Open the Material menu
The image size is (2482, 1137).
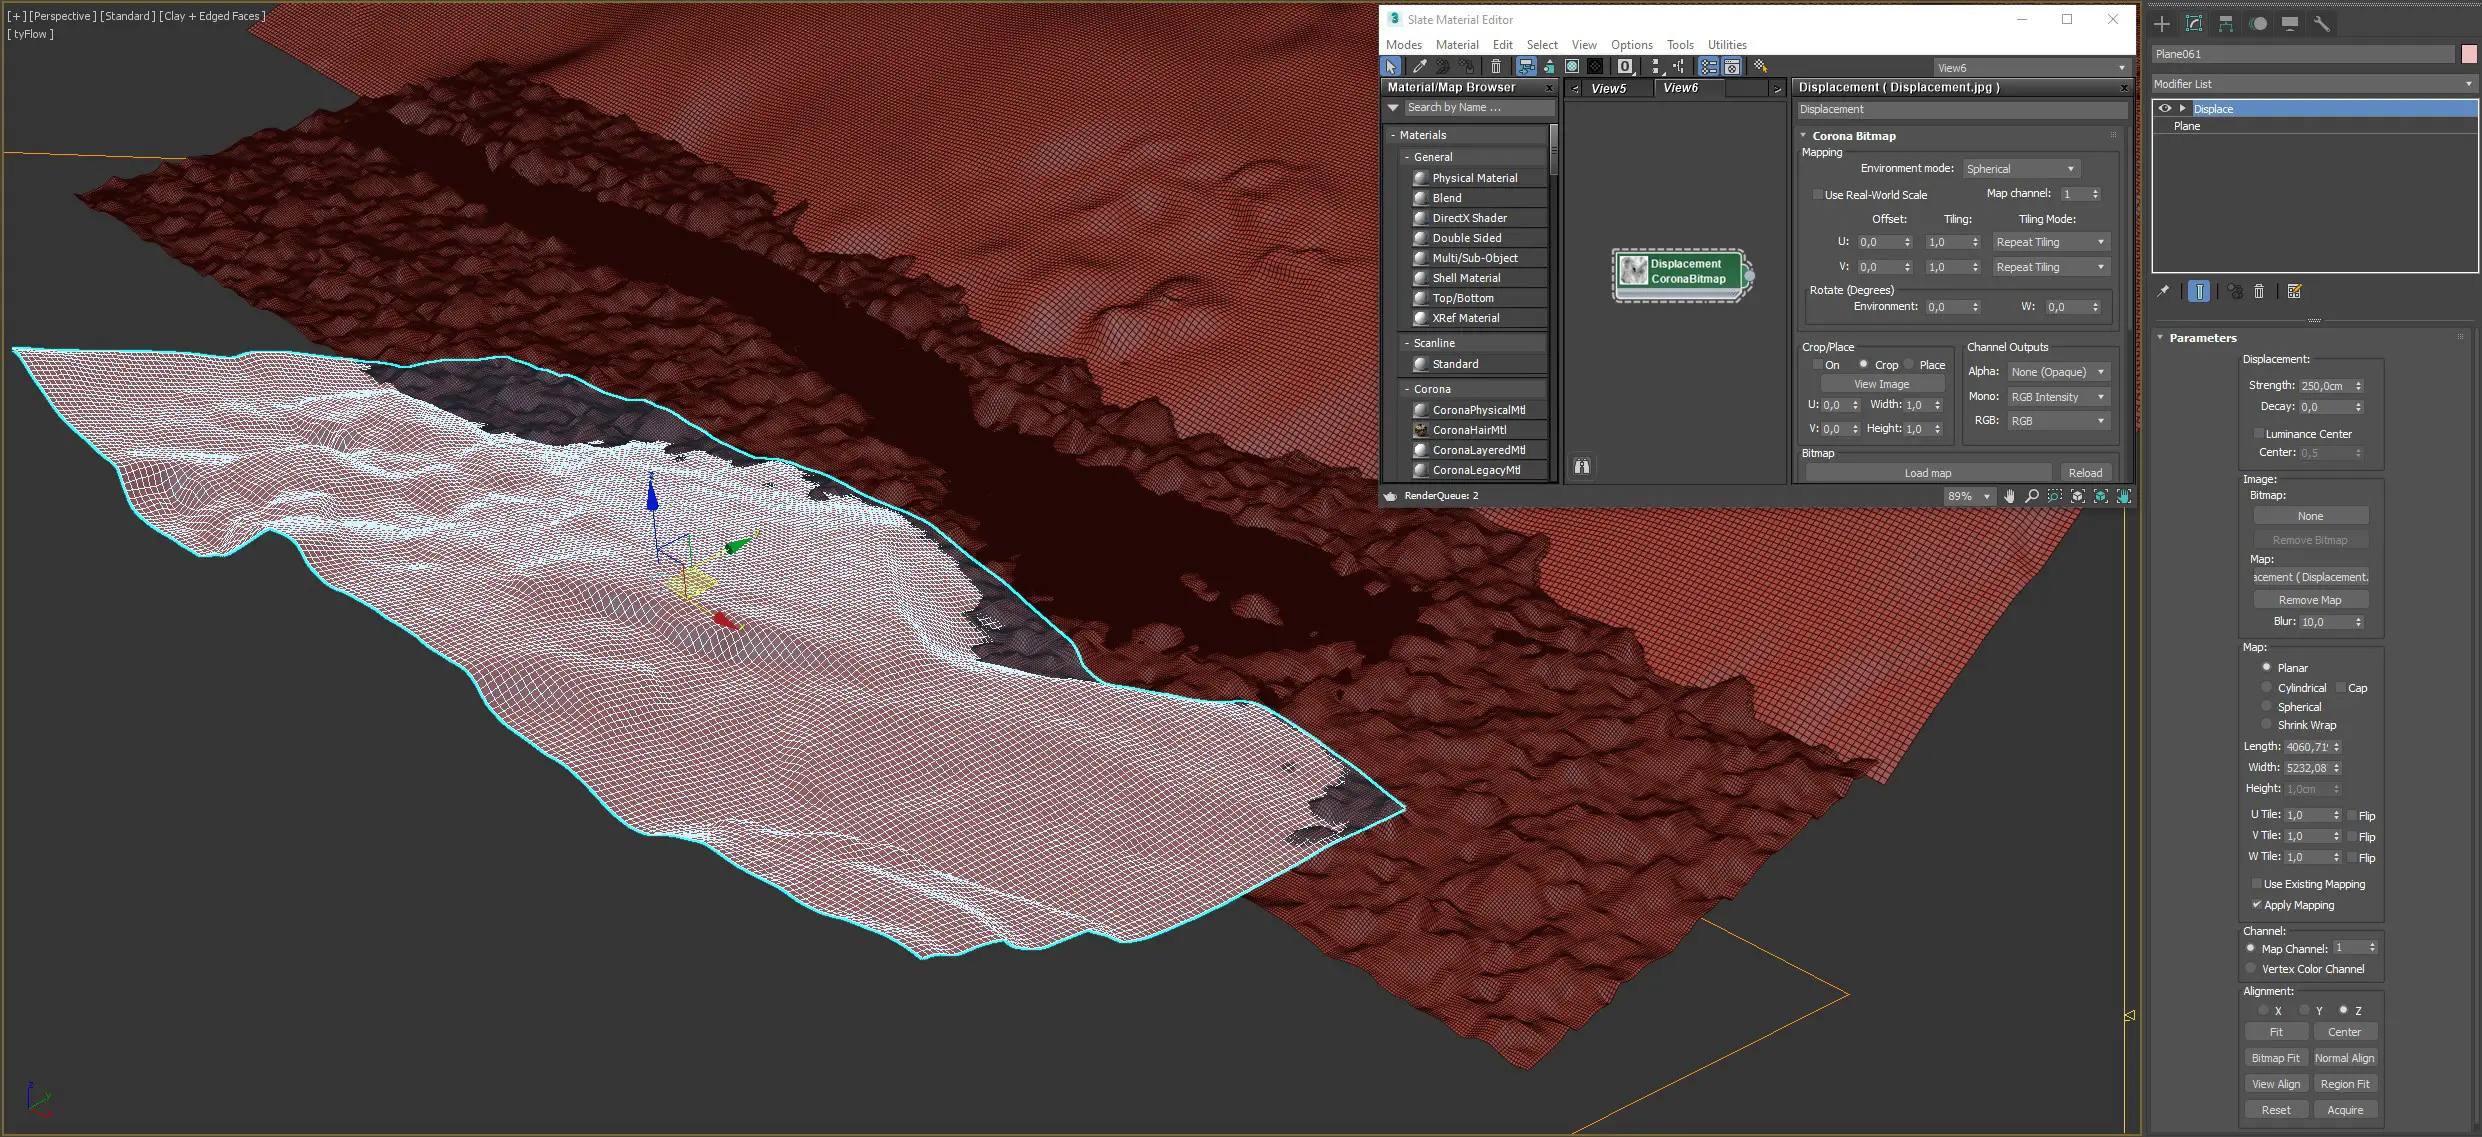tap(1456, 44)
